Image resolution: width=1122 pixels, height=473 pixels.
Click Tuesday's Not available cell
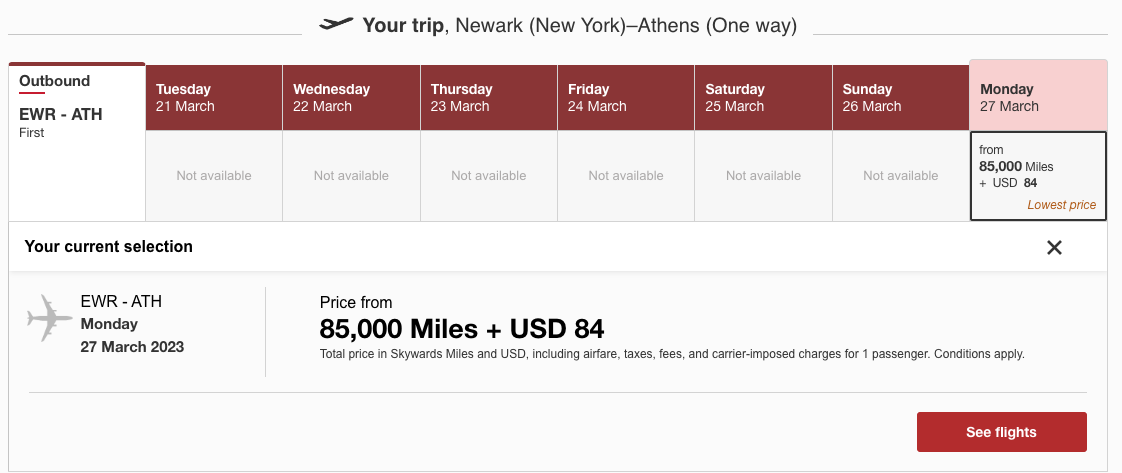coord(214,176)
